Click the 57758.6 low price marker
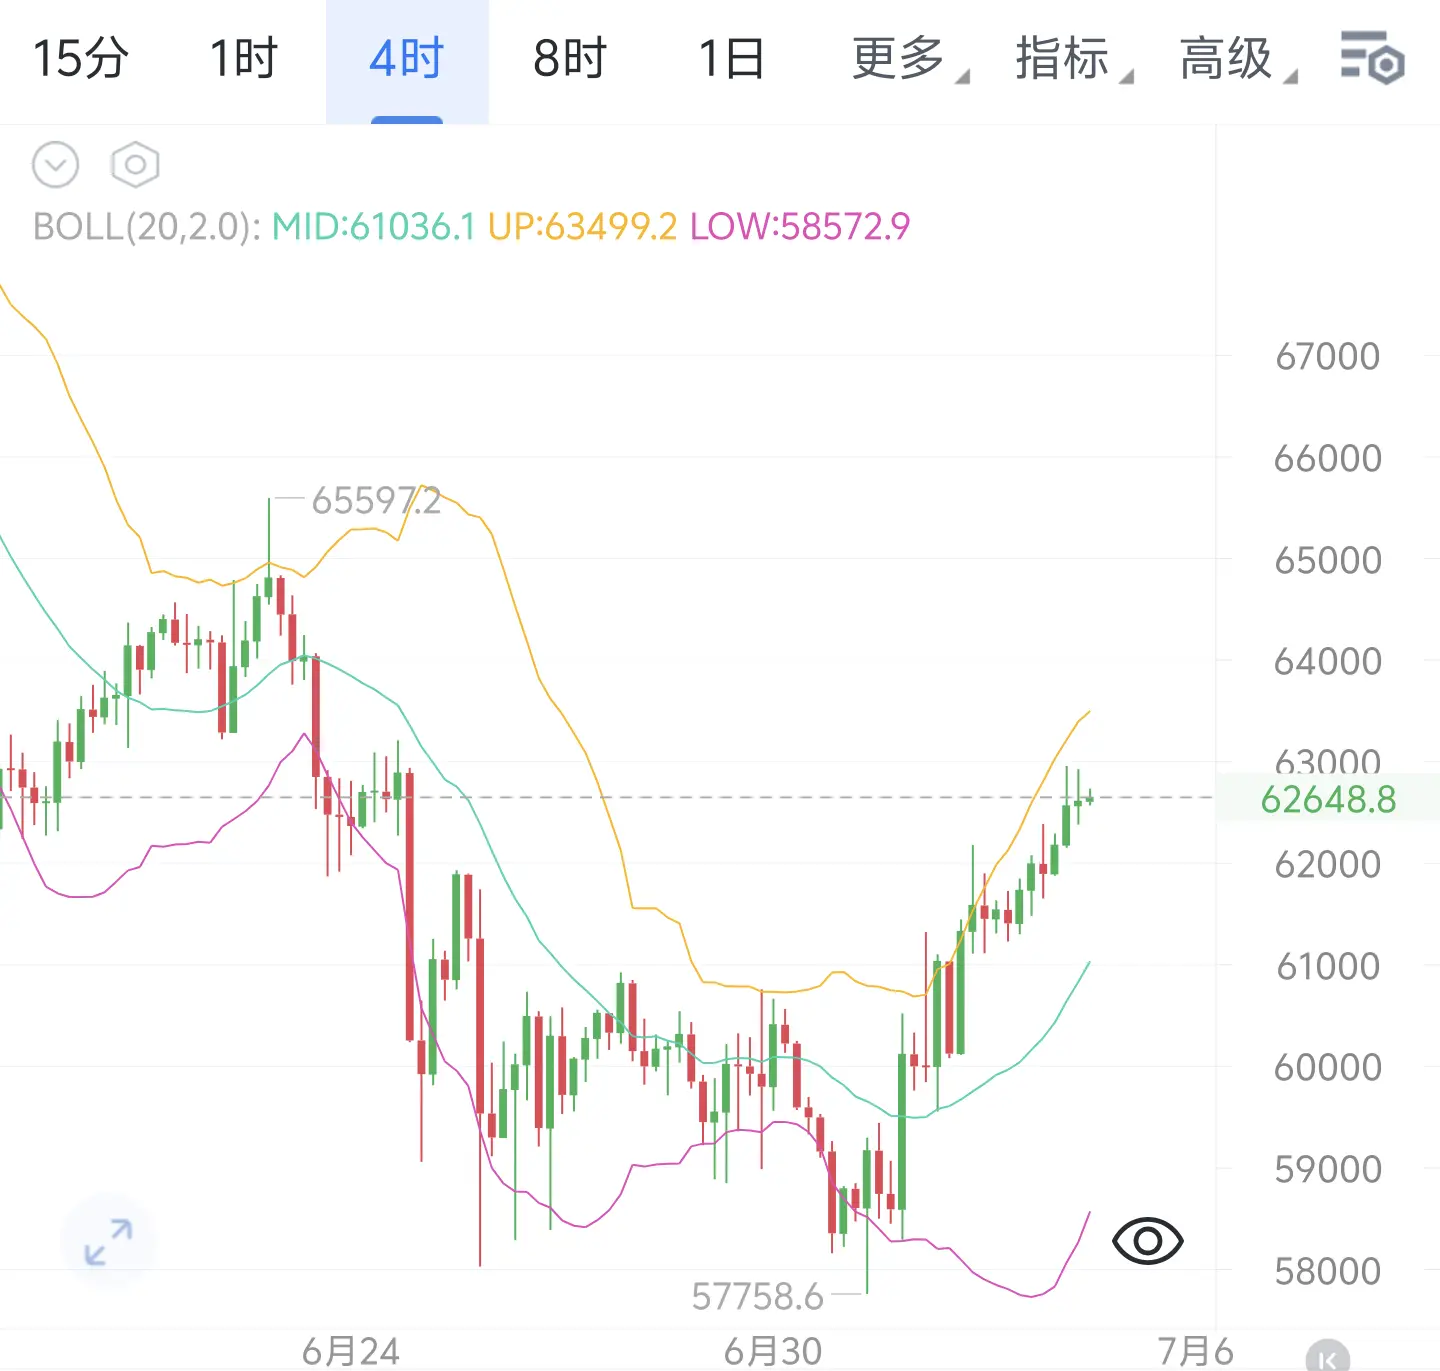This screenshot has width=1440, height=1371. point(758,1296)
